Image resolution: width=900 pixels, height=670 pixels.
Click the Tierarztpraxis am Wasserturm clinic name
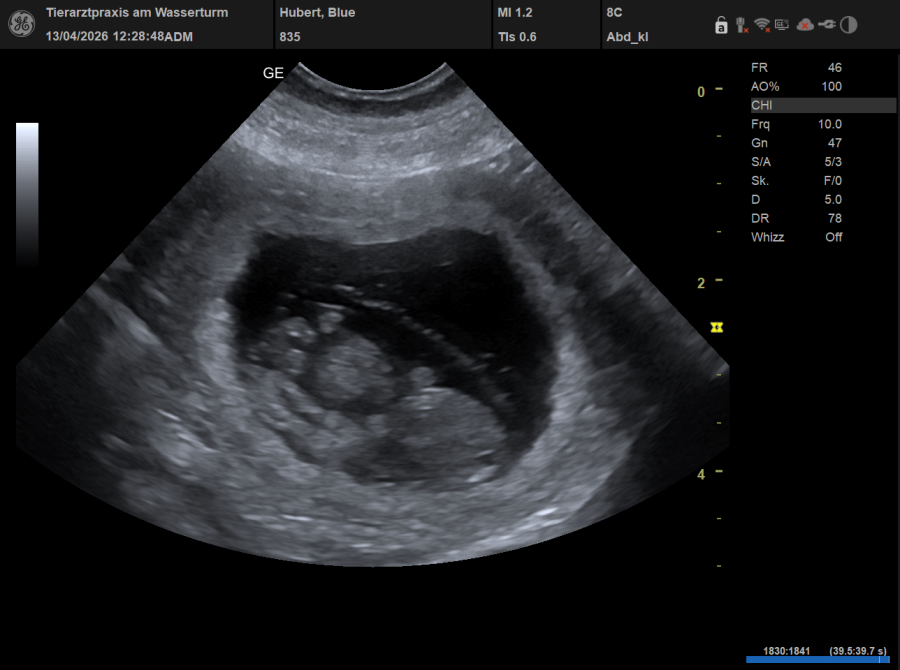tap(137, 13)
